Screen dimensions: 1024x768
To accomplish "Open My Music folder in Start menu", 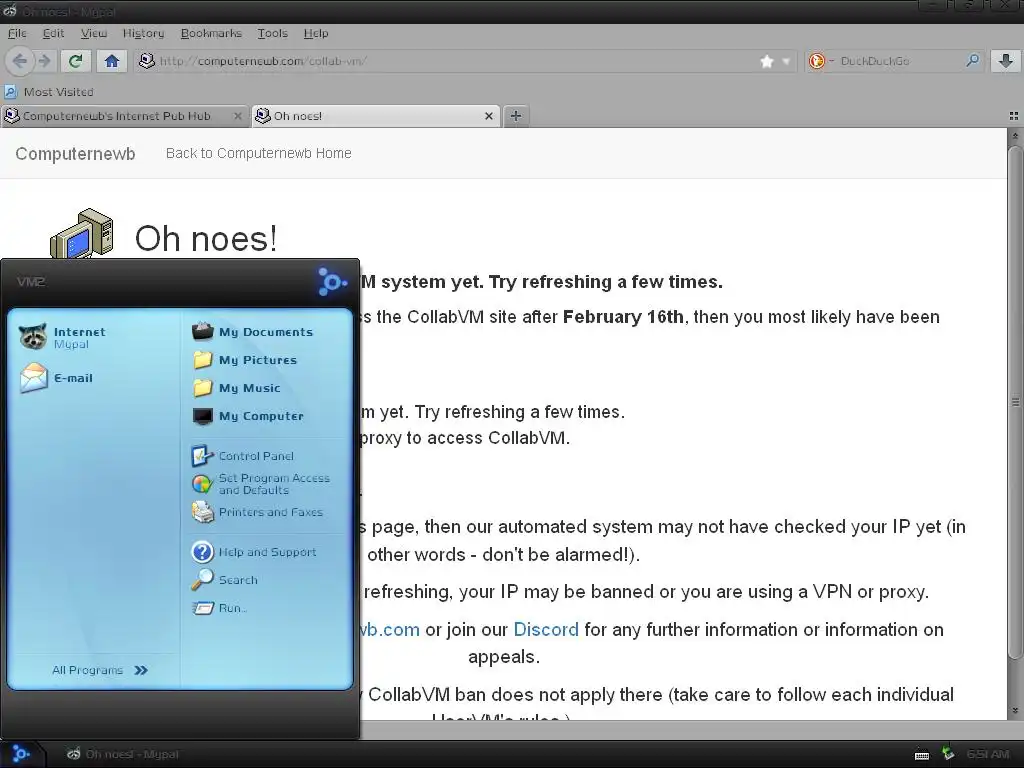I will 236,388.
